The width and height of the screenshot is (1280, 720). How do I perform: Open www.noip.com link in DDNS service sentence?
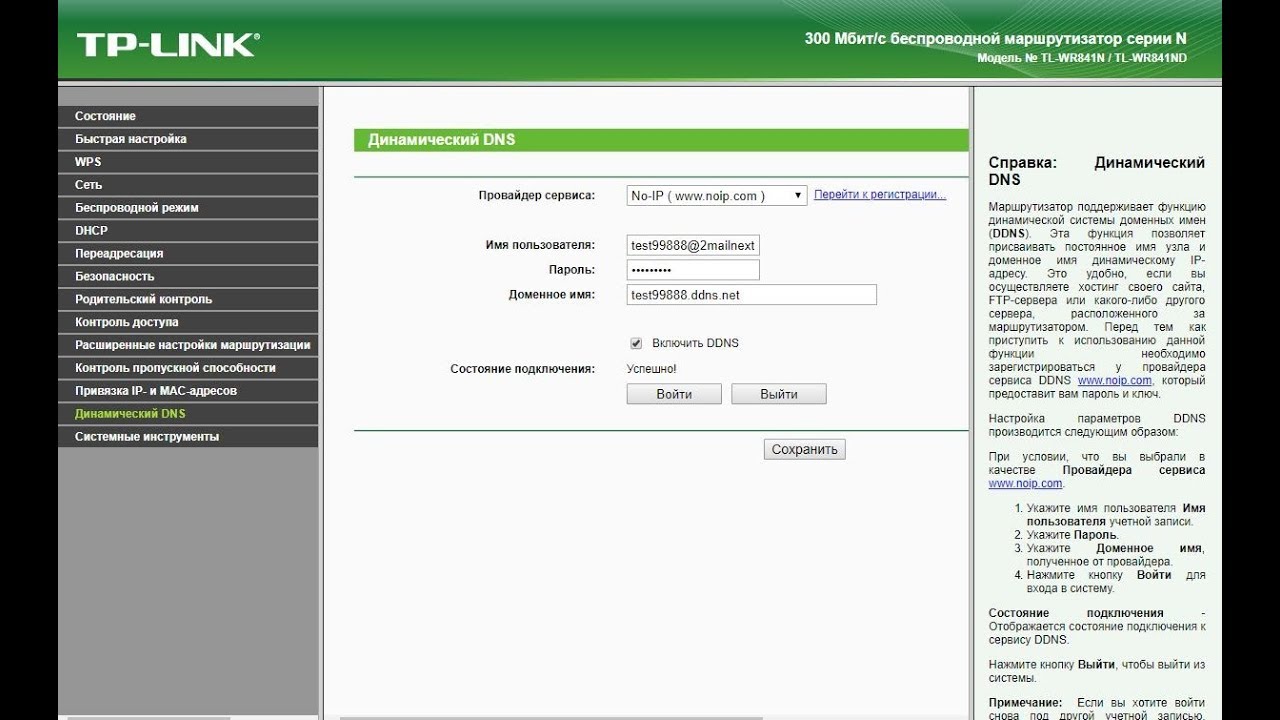point(1115,380)
